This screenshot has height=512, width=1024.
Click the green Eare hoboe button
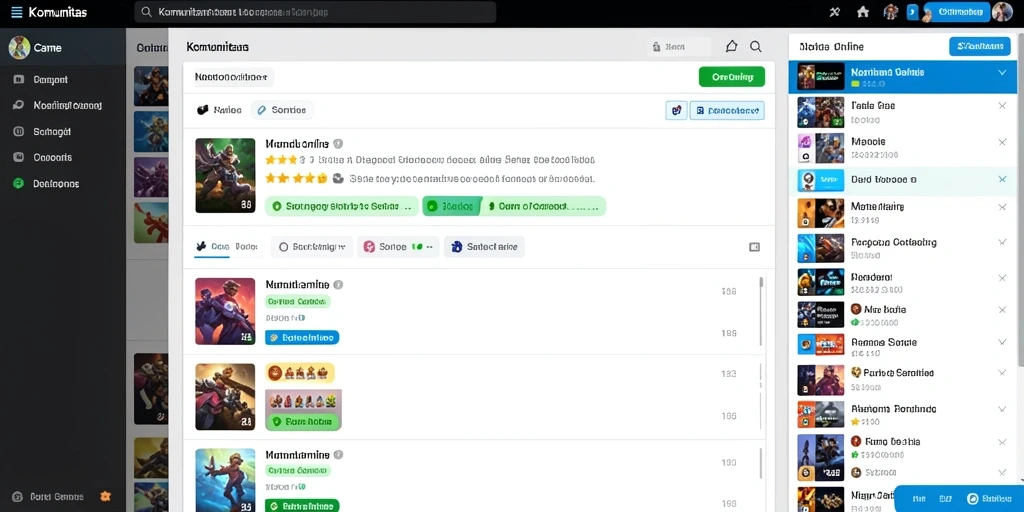click(302, 421)
